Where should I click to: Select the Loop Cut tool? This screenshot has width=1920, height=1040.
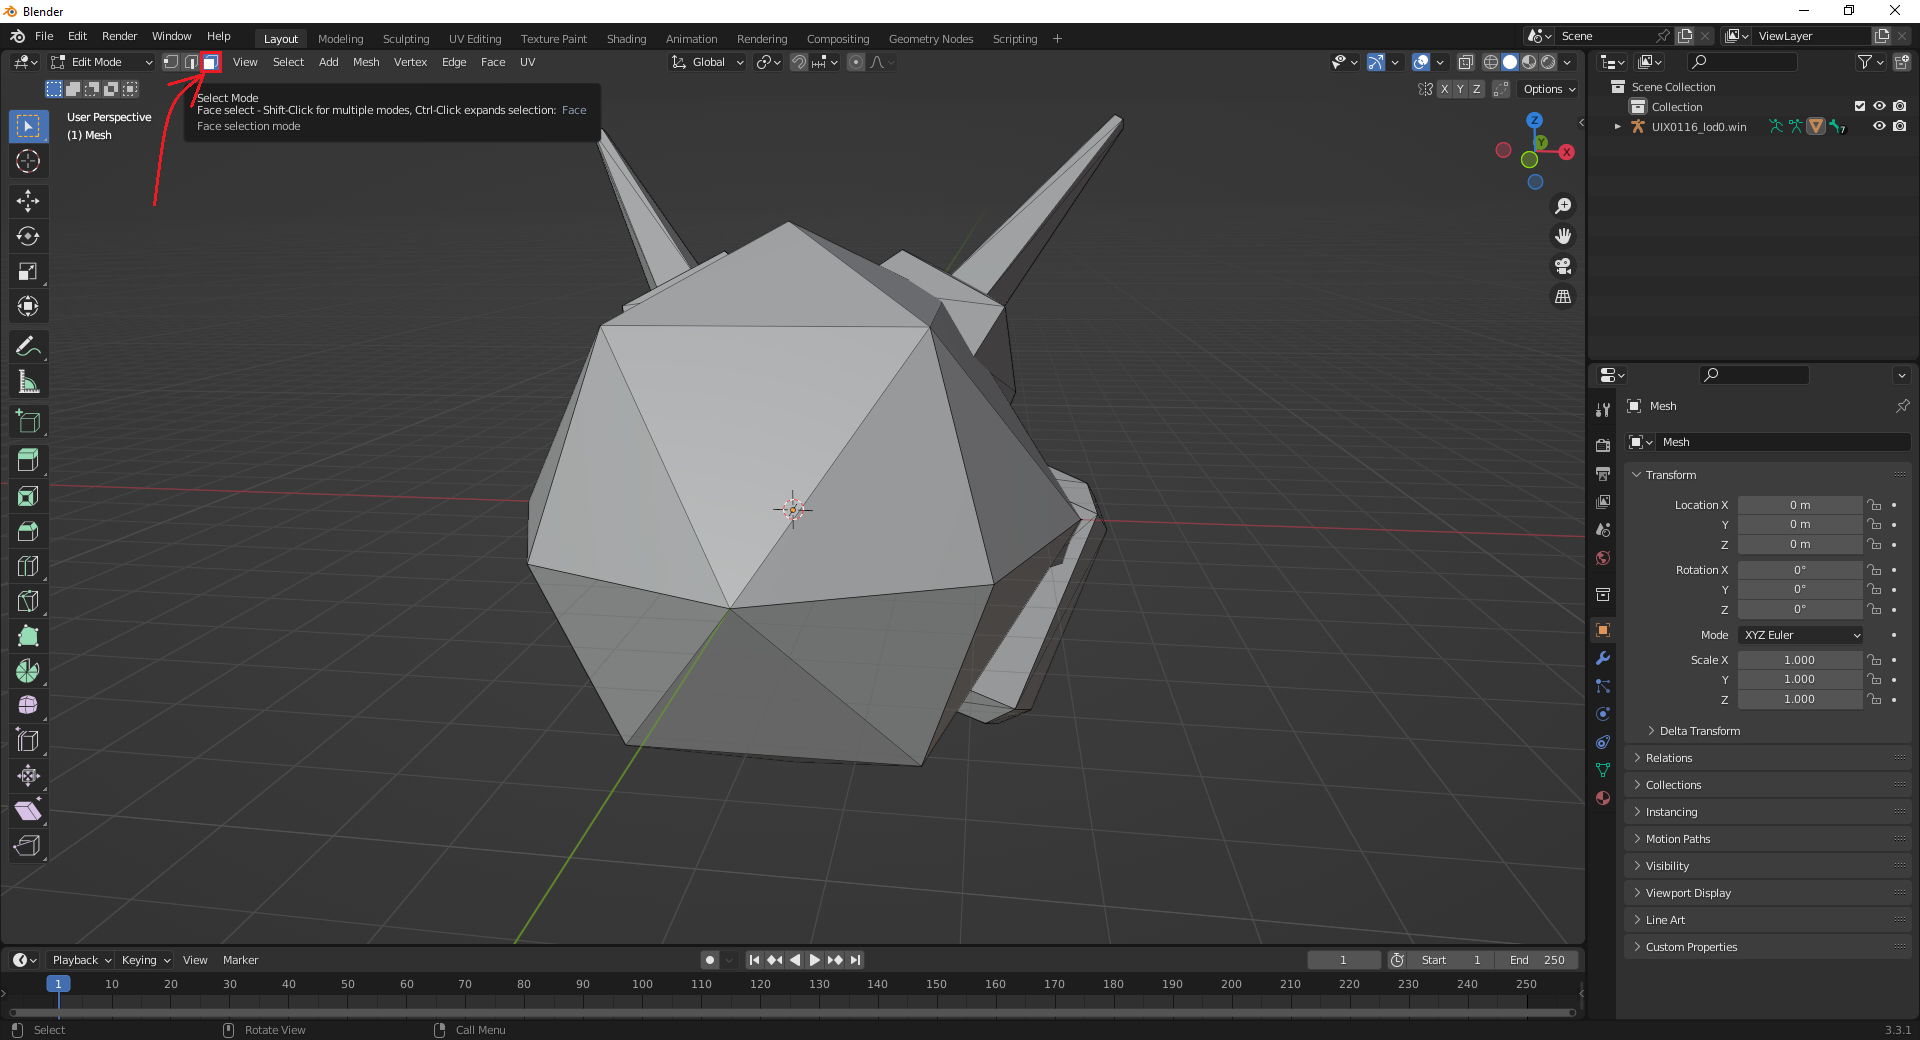pyautogui.click(x=28, y=566)
